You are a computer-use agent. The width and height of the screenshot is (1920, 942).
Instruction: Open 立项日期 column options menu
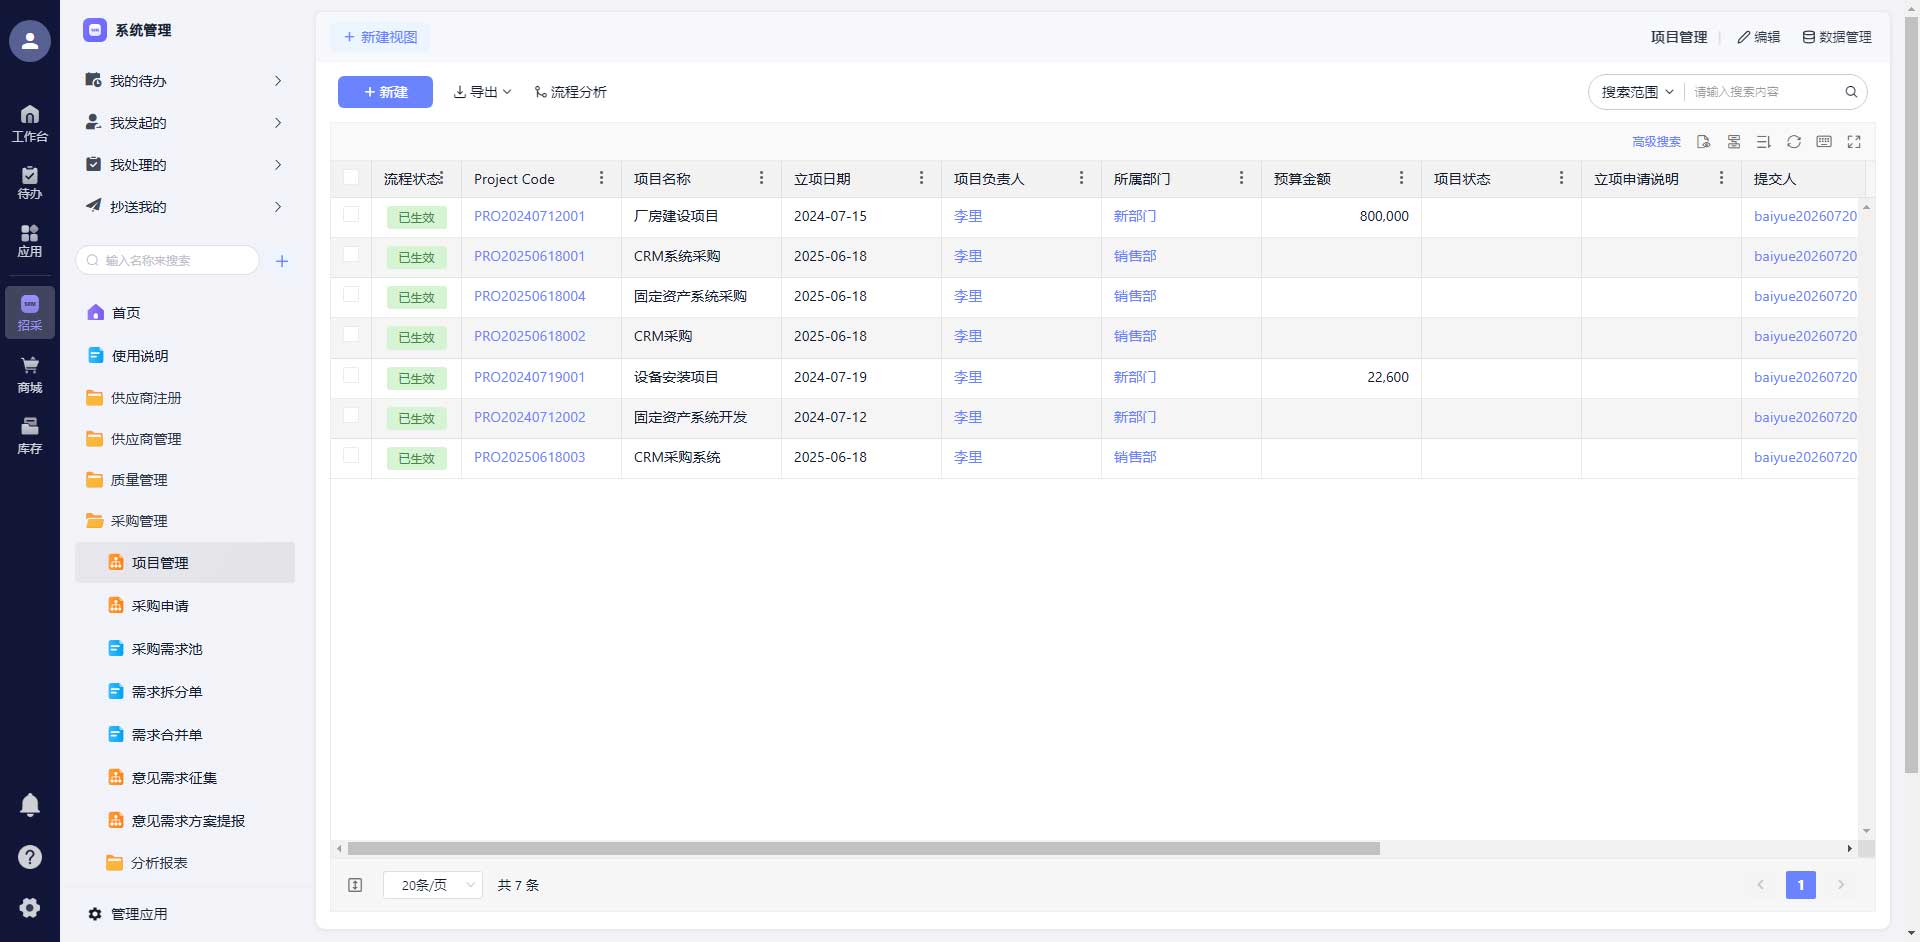921,178
